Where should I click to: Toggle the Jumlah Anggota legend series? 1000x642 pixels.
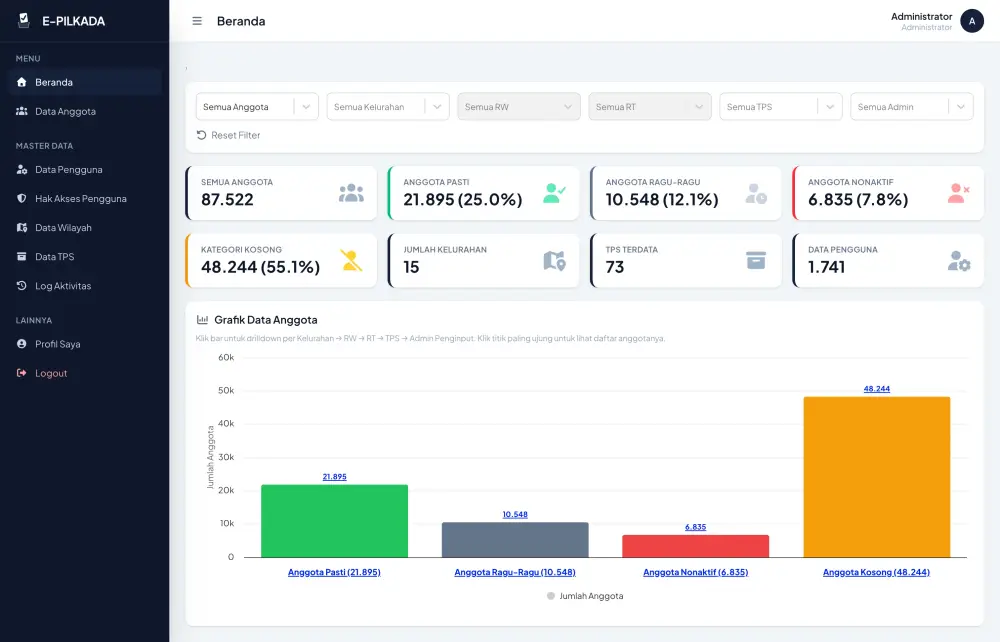click(585, 595)
